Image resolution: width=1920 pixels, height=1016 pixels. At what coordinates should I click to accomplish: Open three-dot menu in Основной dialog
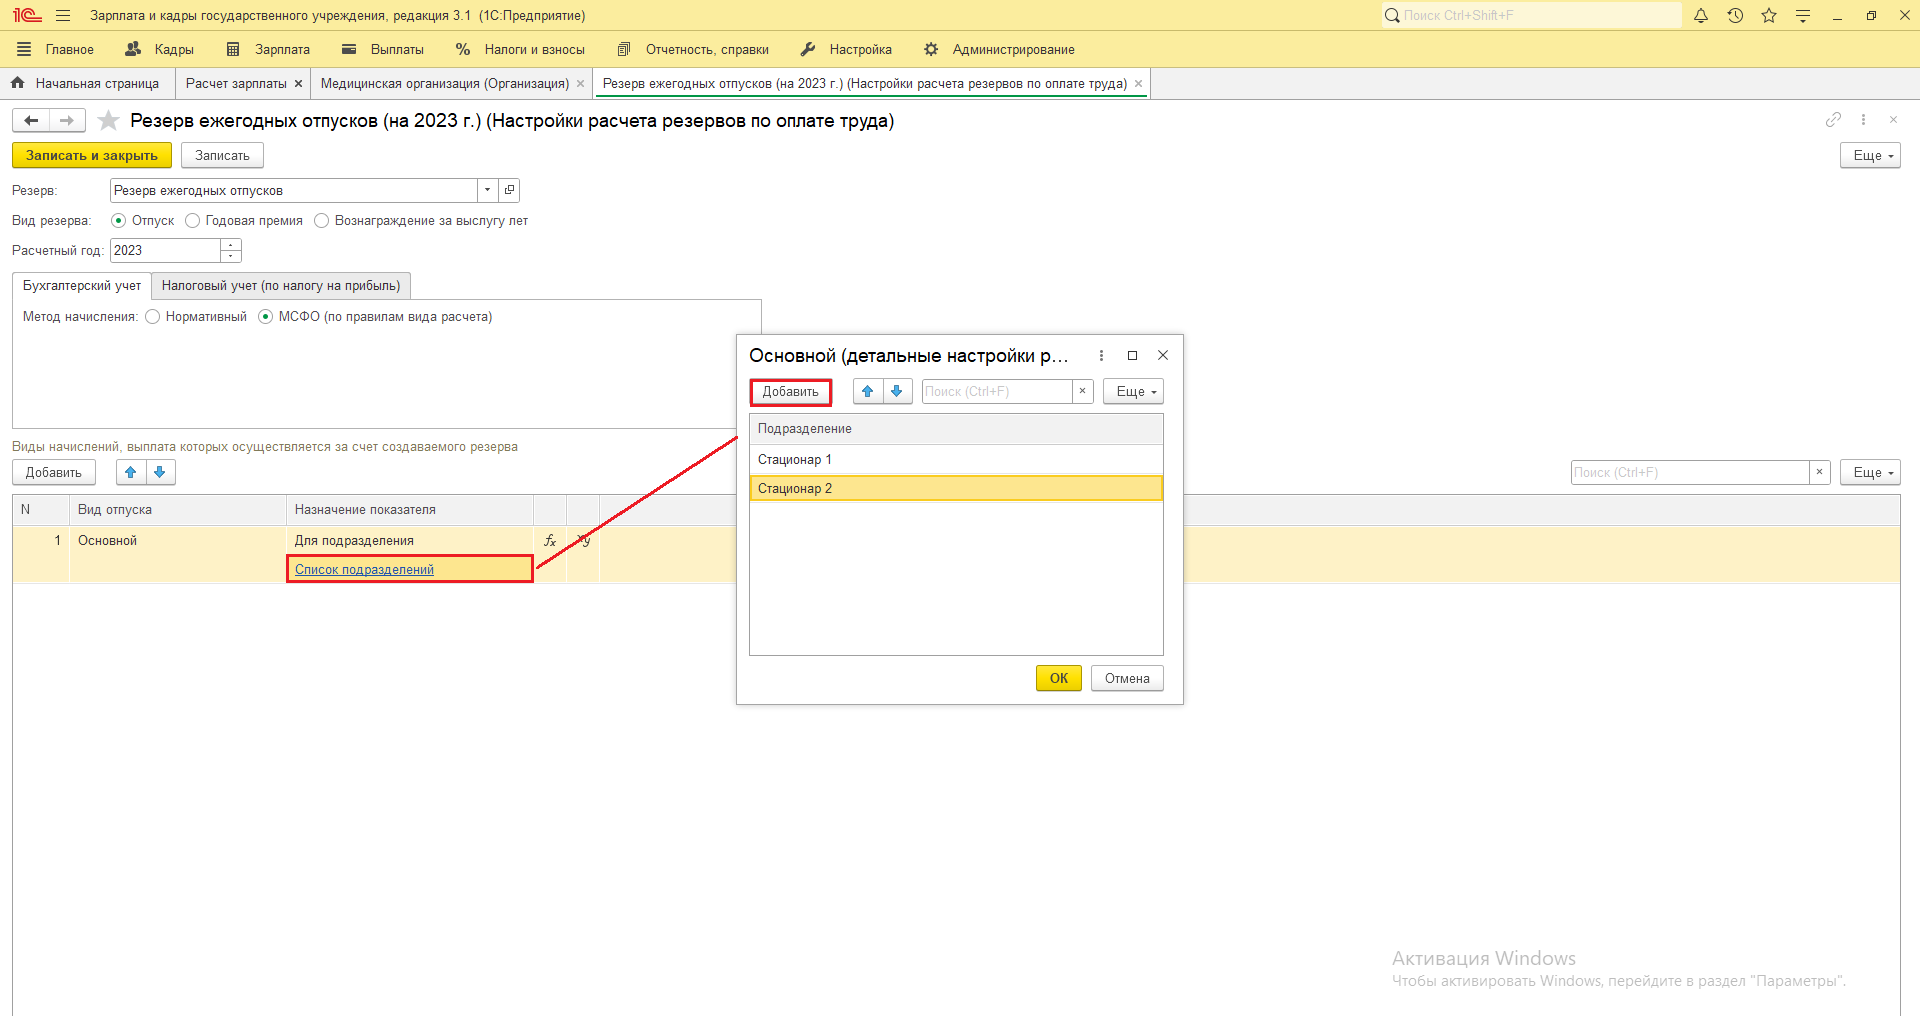(1101, 356)
